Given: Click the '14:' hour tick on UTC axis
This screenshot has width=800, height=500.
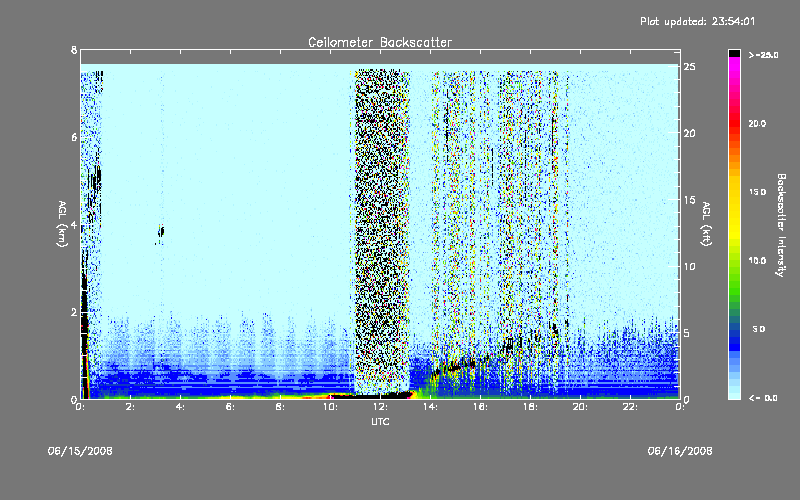Looking at the screenshot, I should tap(430, 407).
